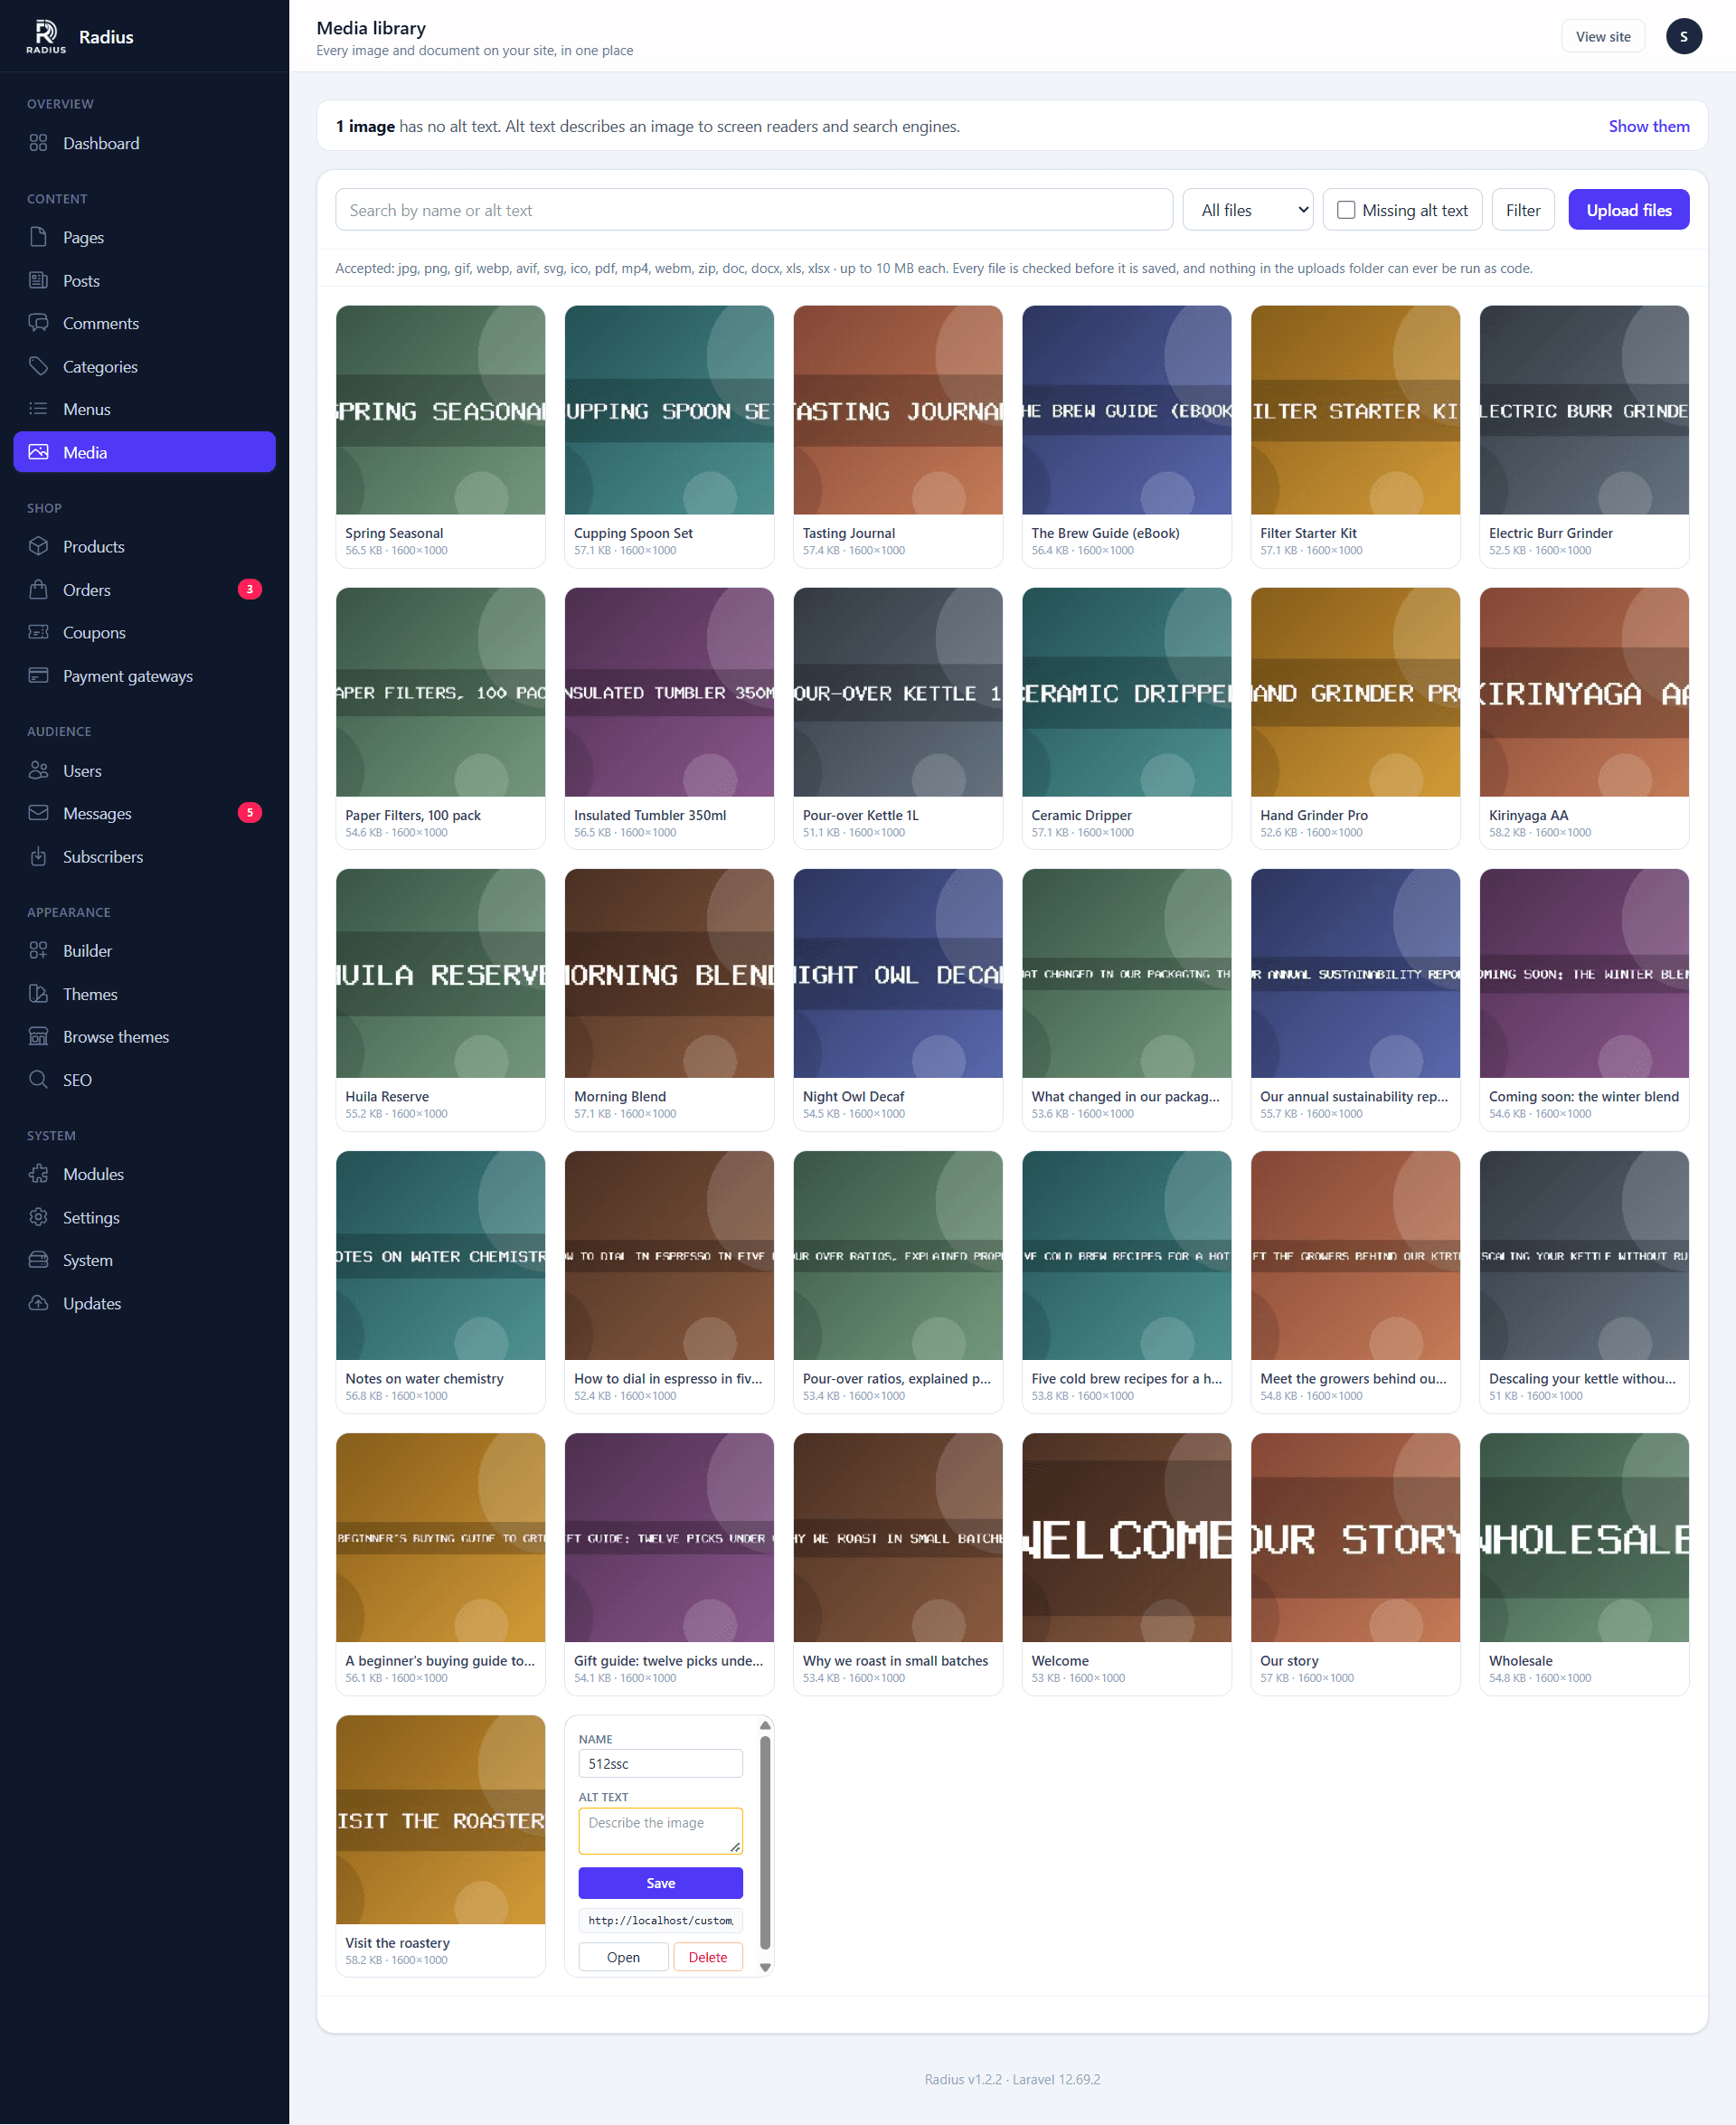The width and height of the screenshot is (1736, 2125).
Task: Click the Upload files button
Action: [1628, 210]
